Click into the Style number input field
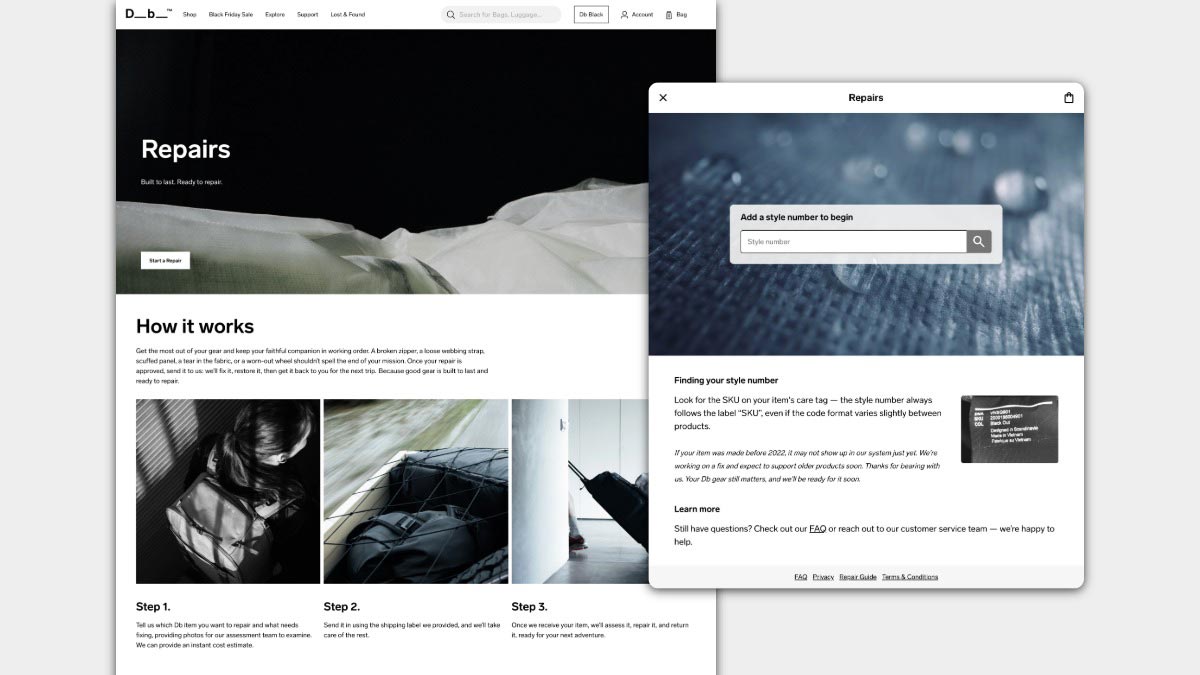The width and height of the screenshot is (1200, 675). (852, 242)
